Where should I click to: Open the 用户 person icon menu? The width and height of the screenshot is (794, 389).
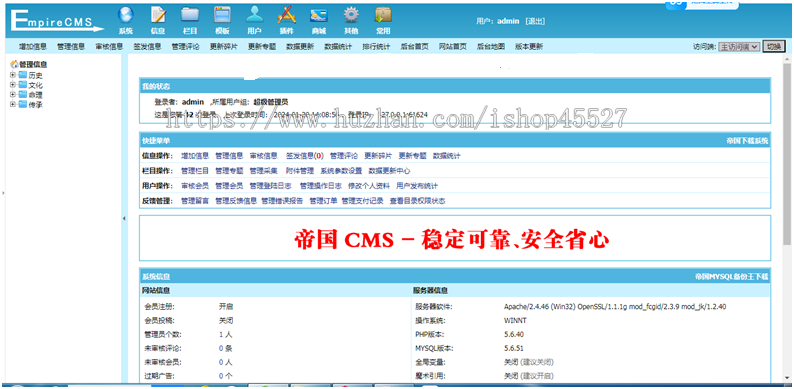point(254,20)
